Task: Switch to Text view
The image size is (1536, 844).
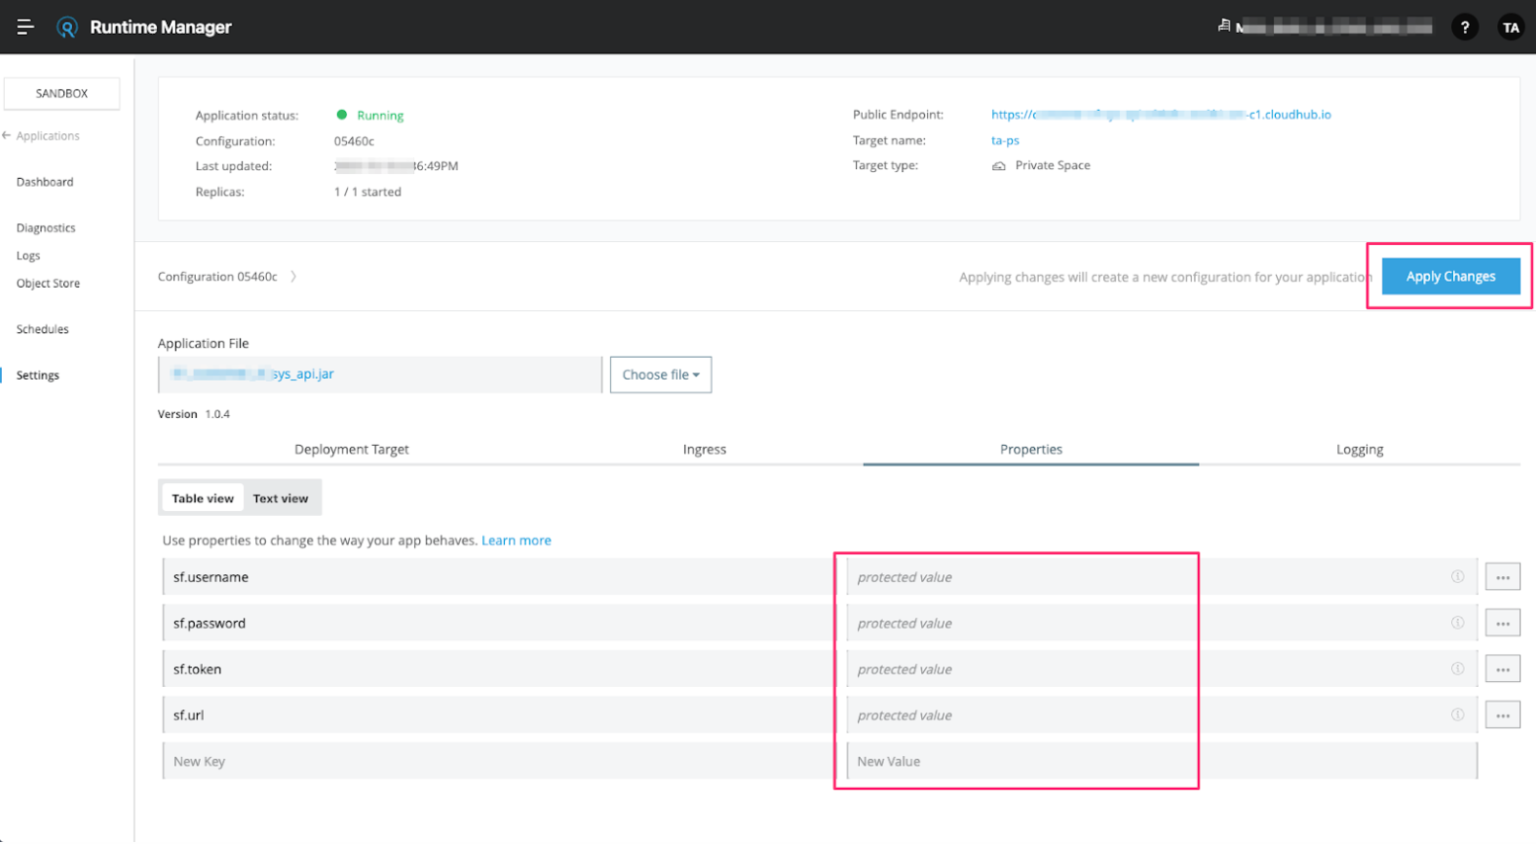Action: click(281, 497)
